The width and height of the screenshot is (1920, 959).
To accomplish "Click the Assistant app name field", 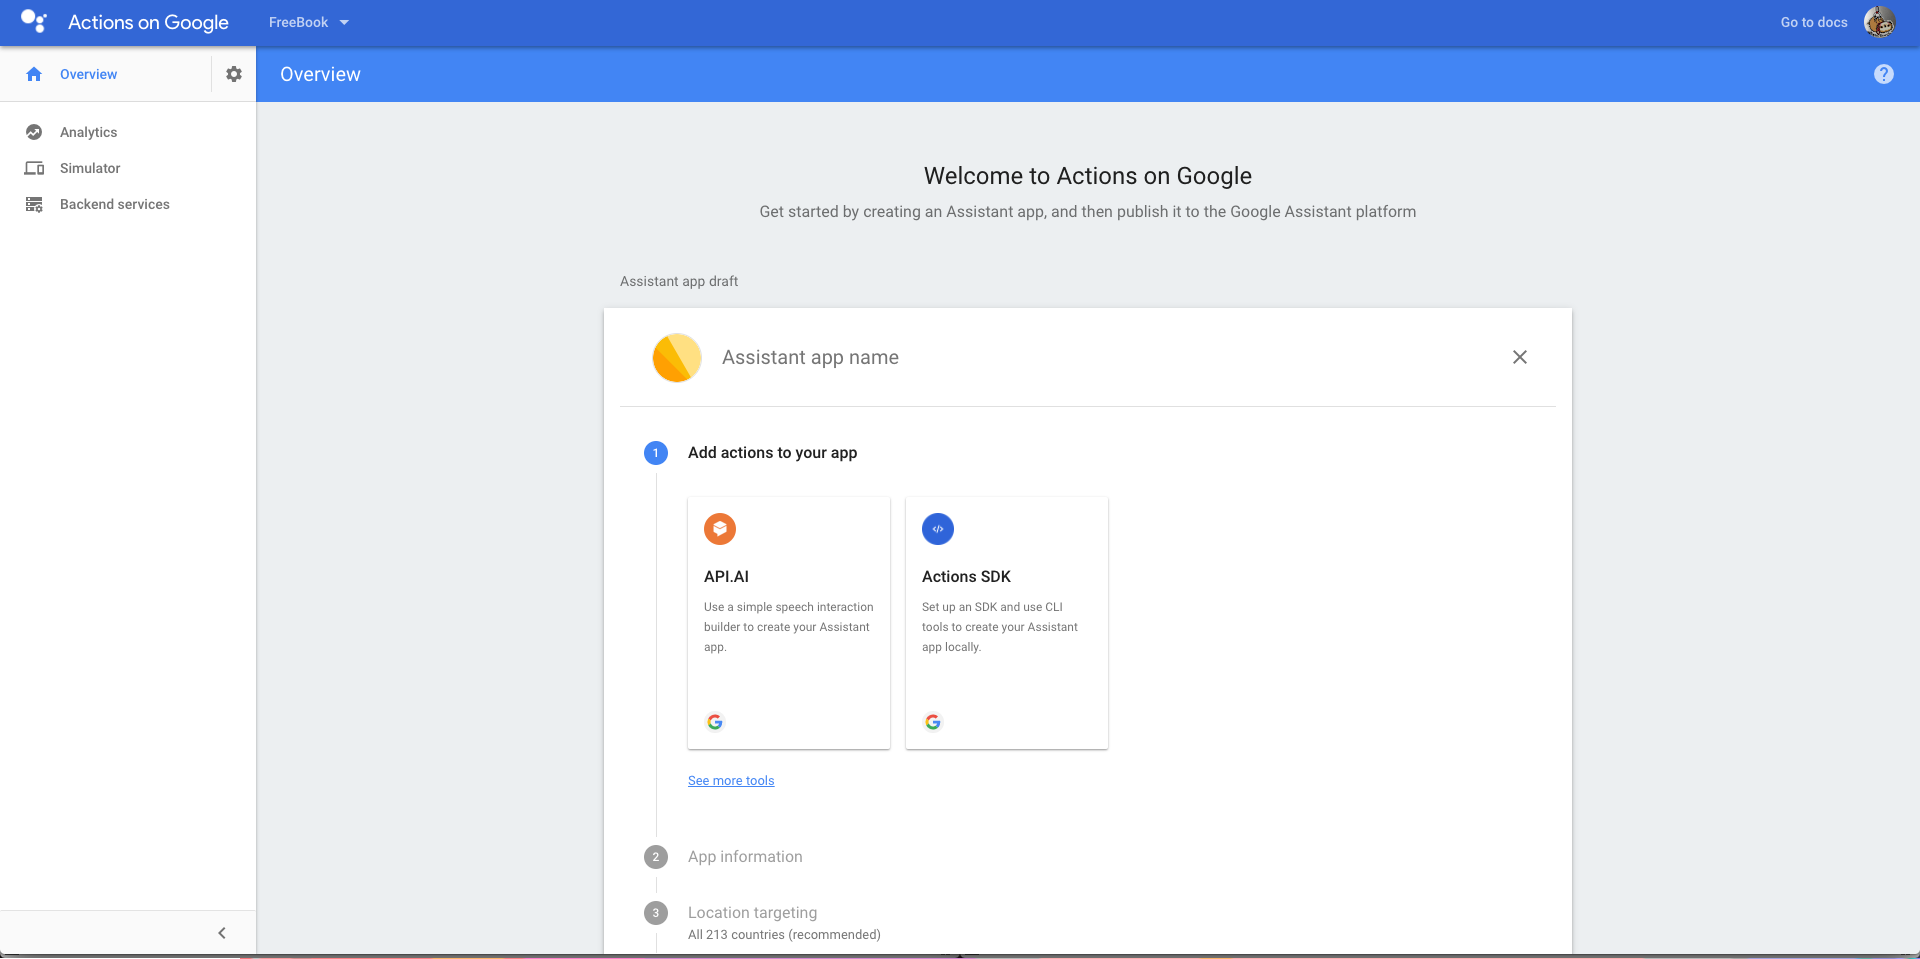I will pos(810,357).
